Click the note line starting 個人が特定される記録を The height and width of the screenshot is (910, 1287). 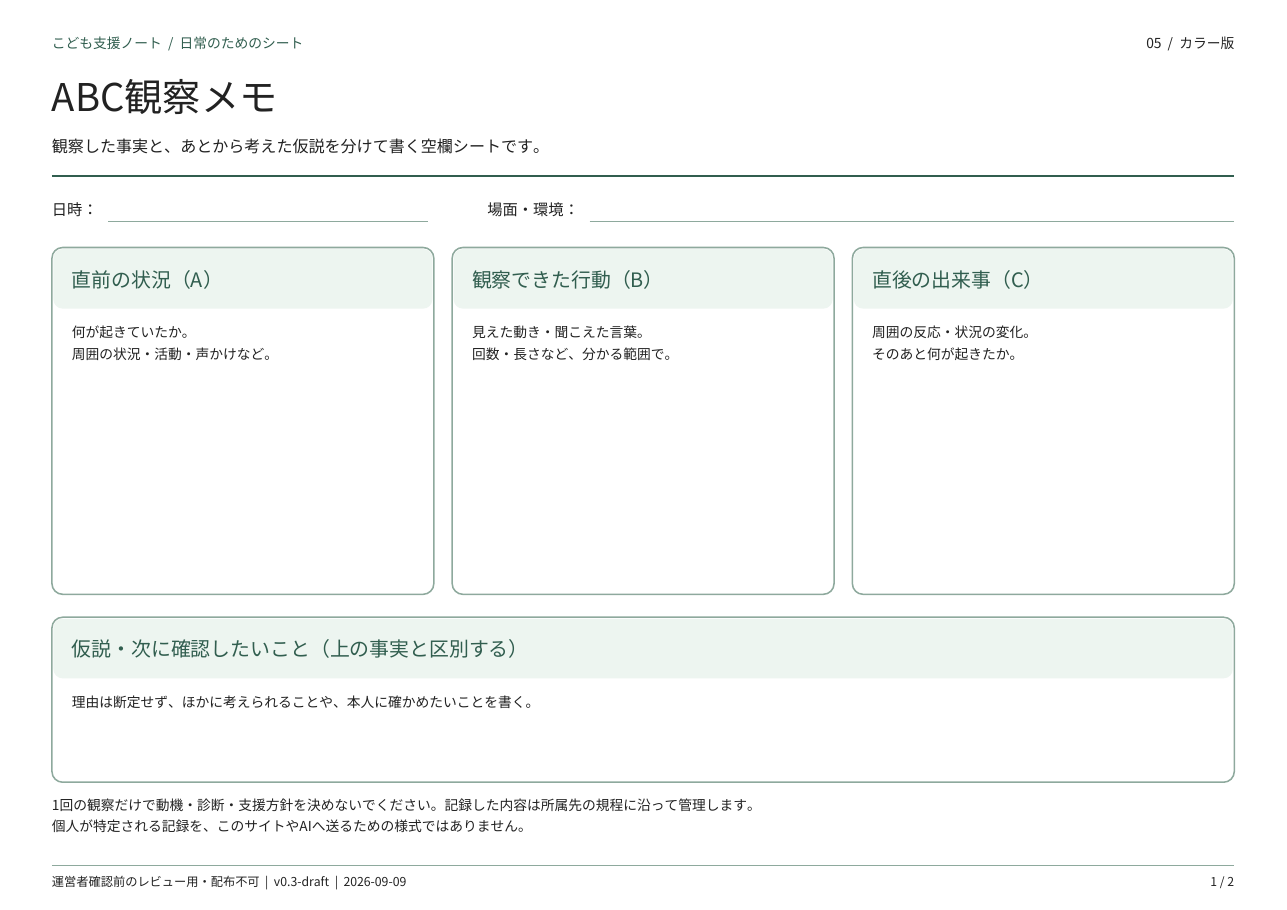point(291,826)
